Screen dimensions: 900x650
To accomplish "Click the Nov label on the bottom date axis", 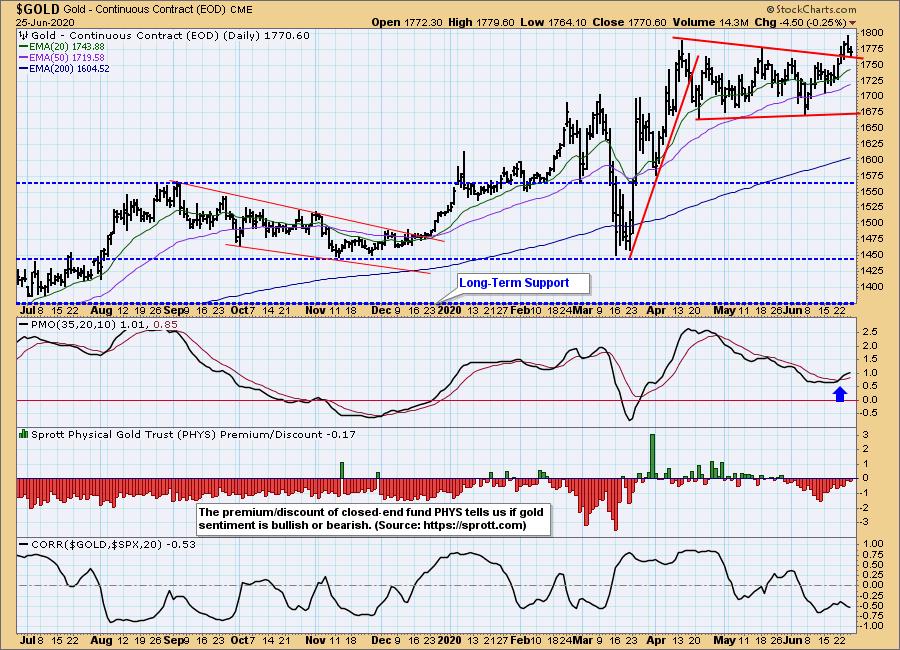I will pyautogui.click(x=315, y=640).
